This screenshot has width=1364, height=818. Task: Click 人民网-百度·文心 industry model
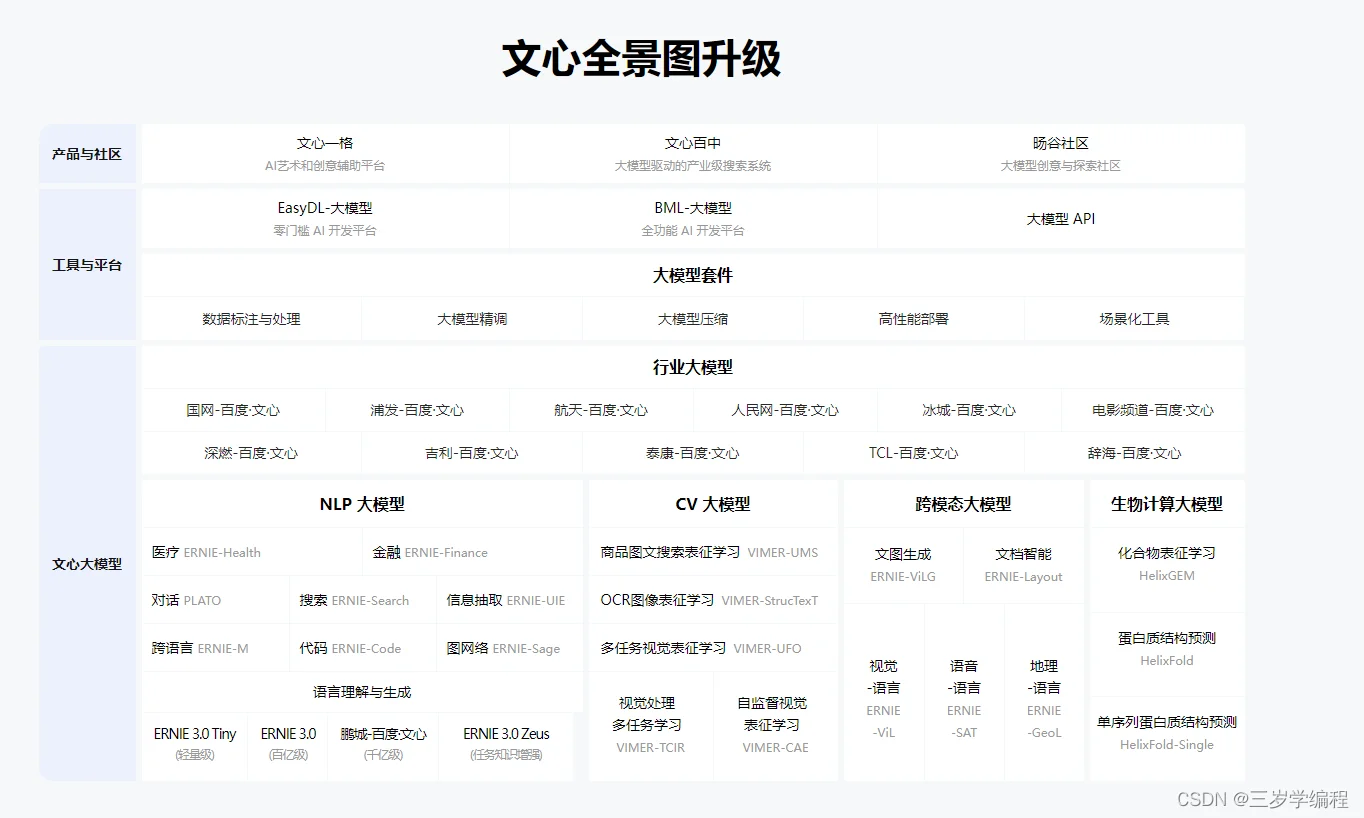(785, 410)
